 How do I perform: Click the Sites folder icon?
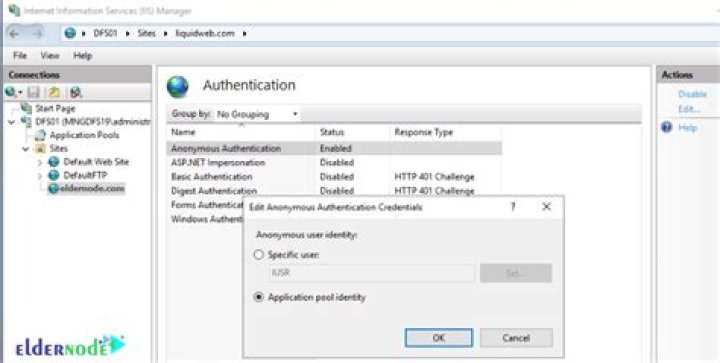[41, 149]
